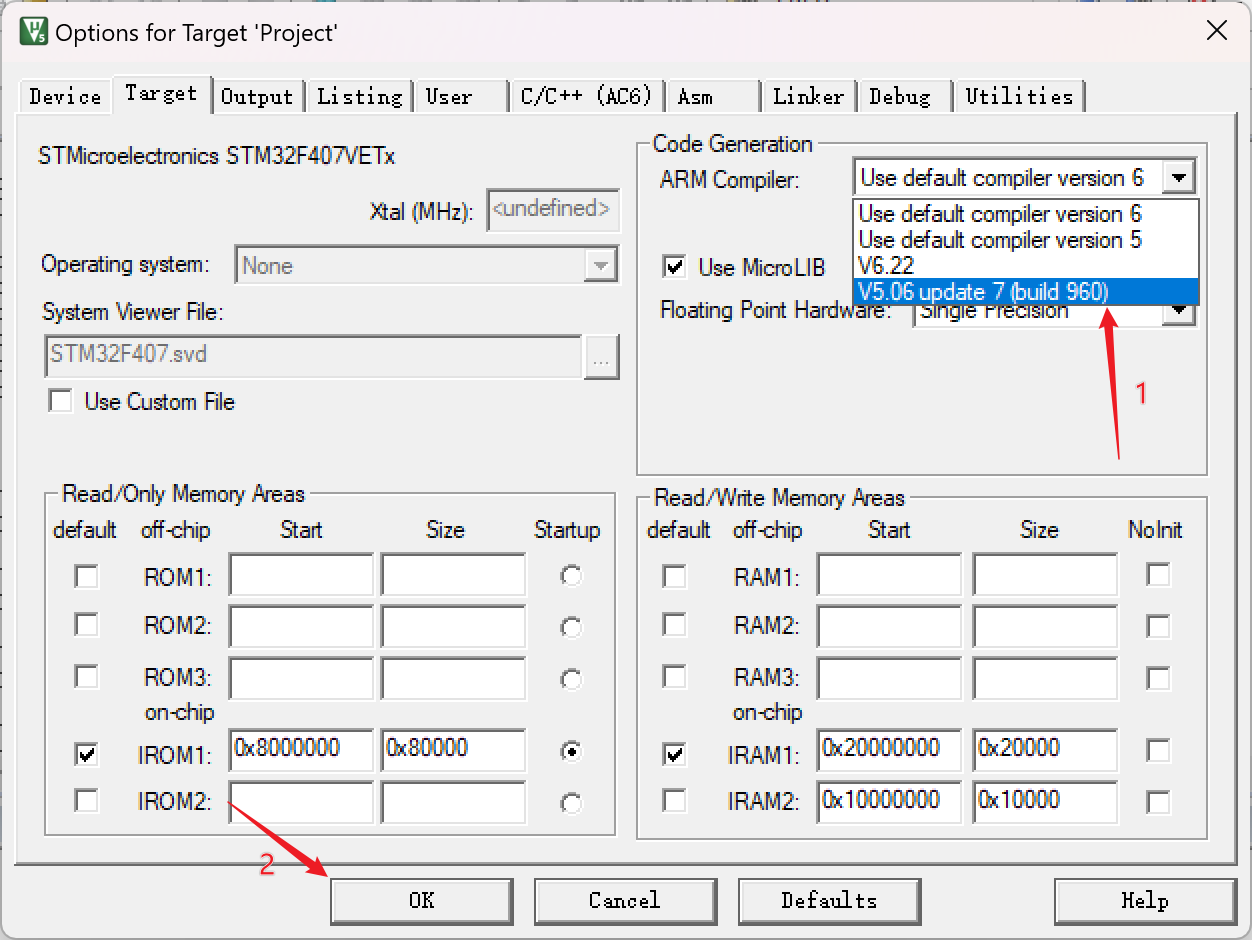Enable NoInit for IRAM2
Screen dimensions: 1252x940
(1158, 801)
